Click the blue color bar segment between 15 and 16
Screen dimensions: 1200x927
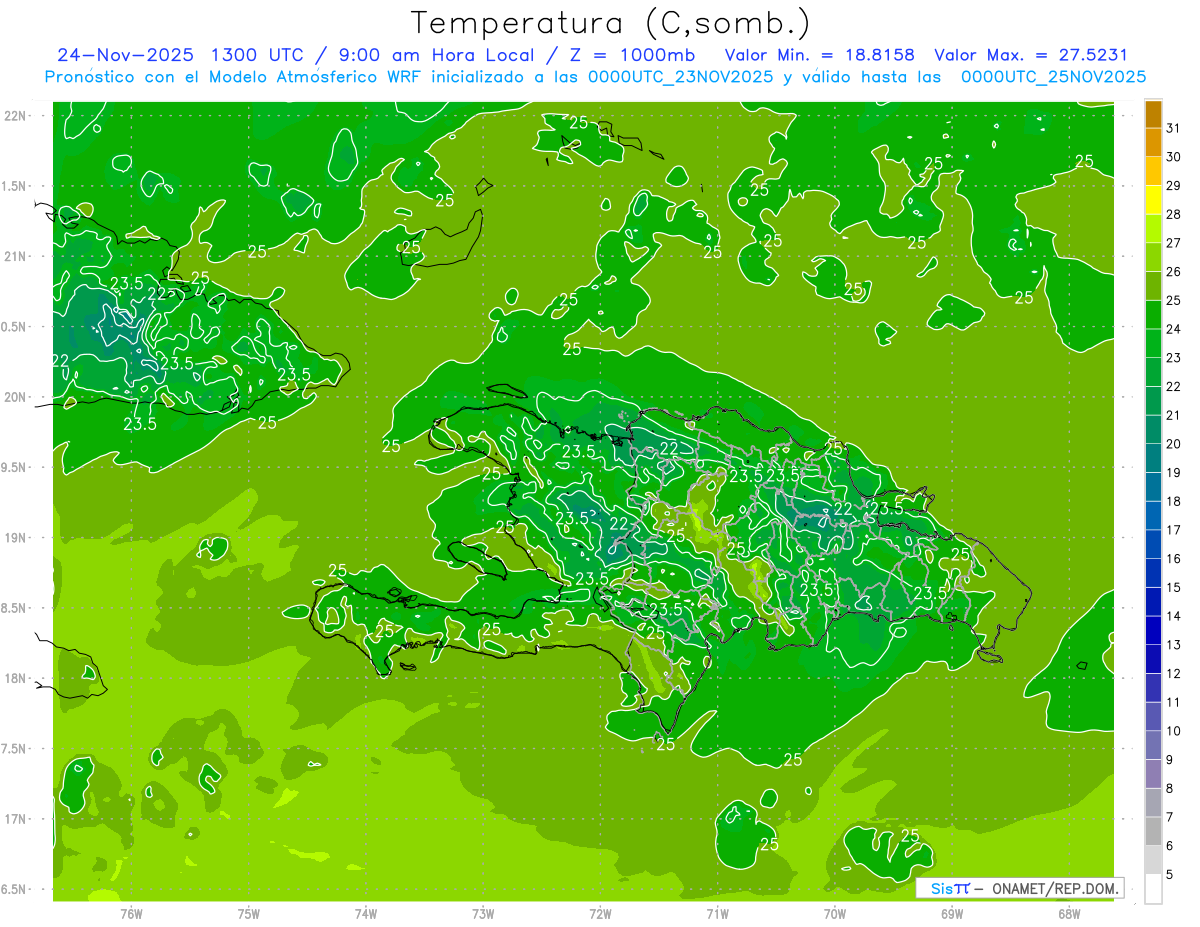(x=1153, y=574)
